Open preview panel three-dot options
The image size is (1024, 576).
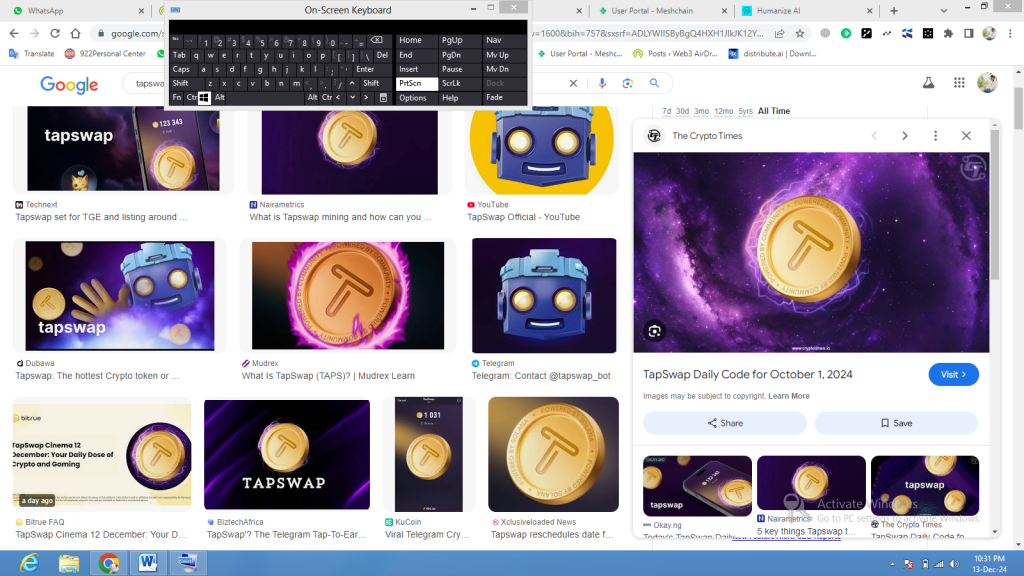[935, 136]
